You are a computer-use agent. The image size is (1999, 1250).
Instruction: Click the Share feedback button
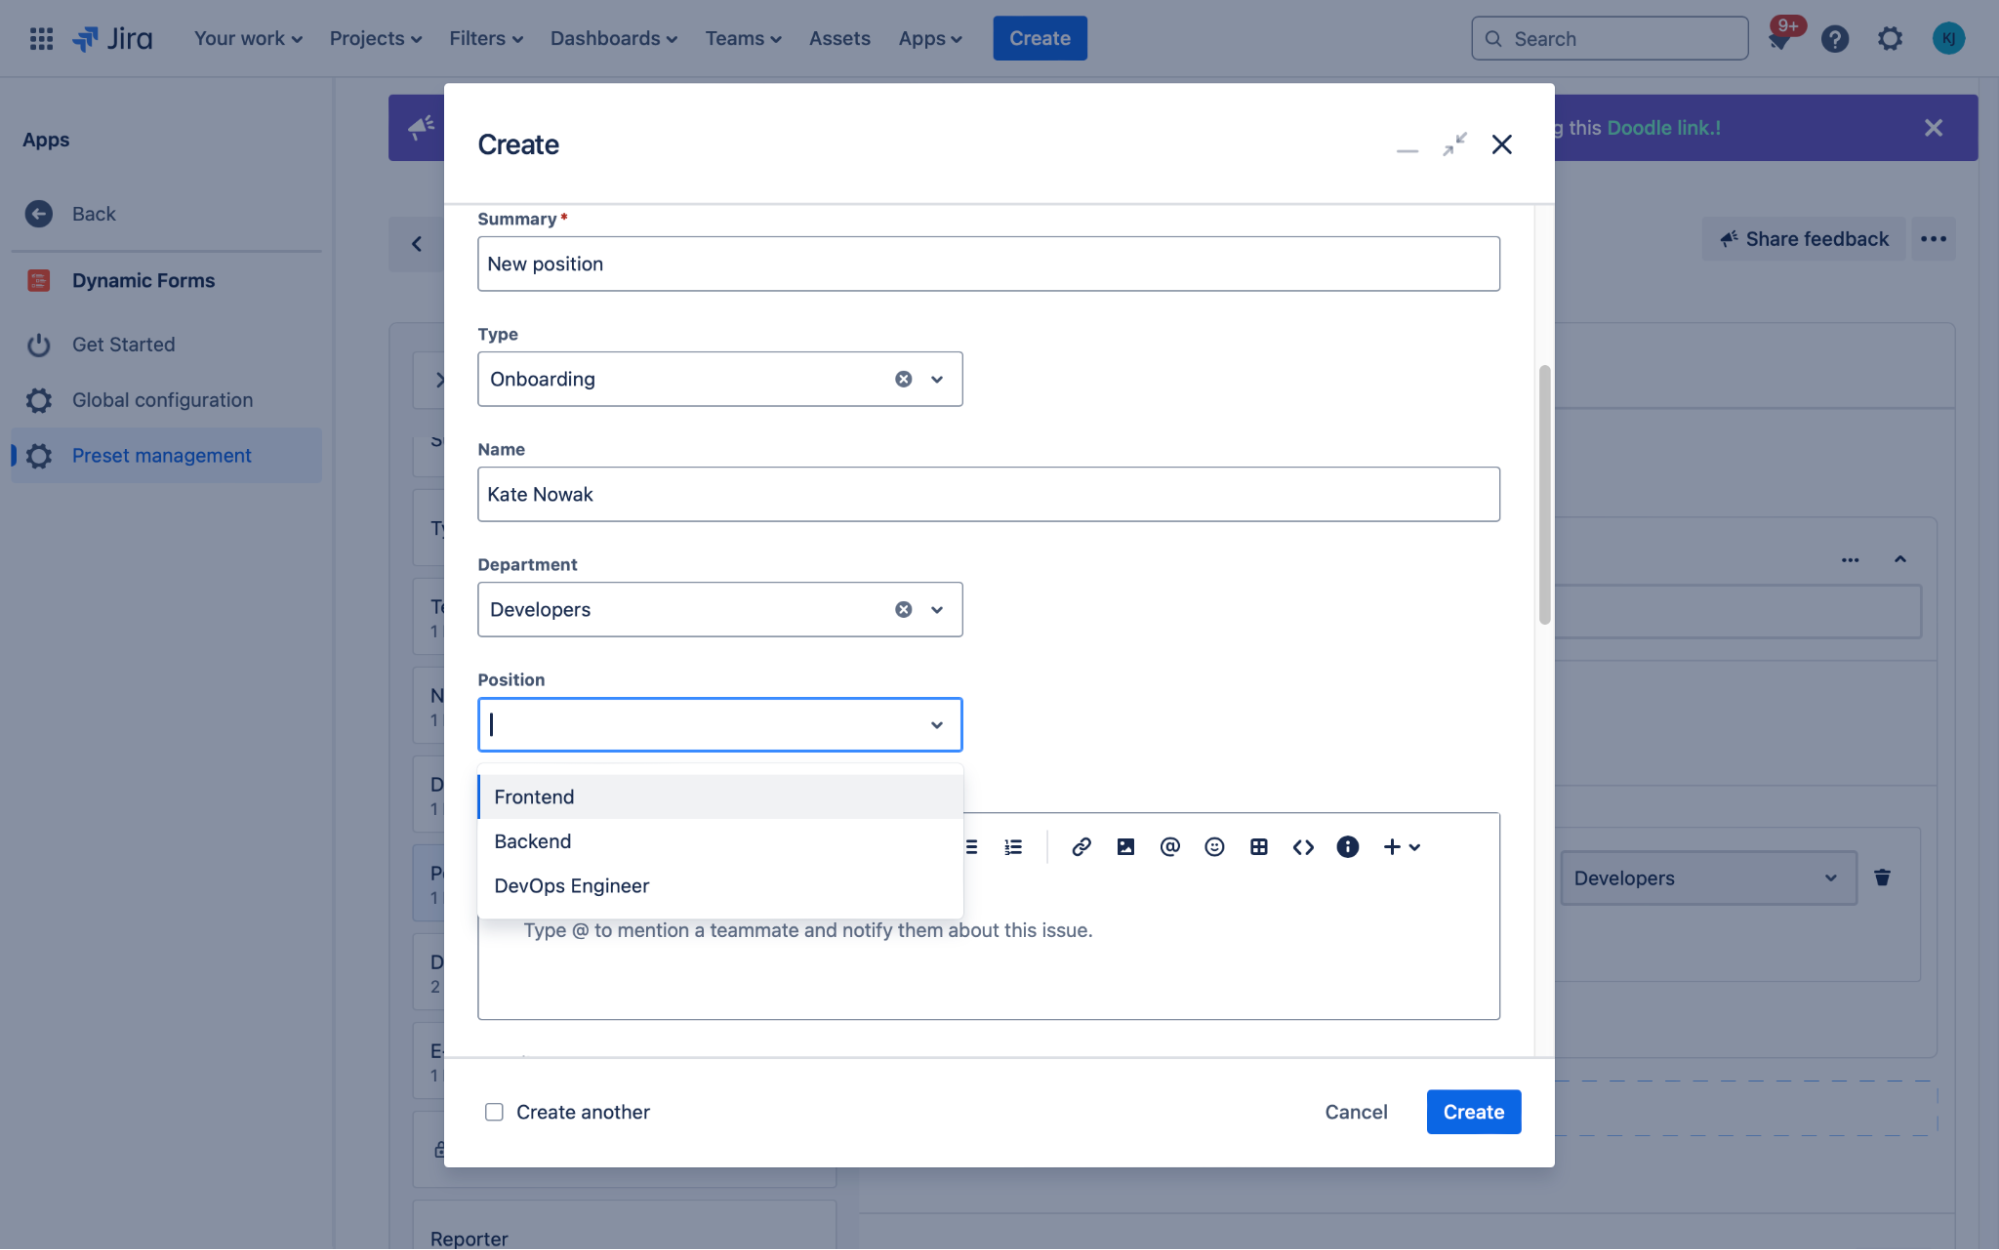pyautogui.click(x=1803, y=238)
